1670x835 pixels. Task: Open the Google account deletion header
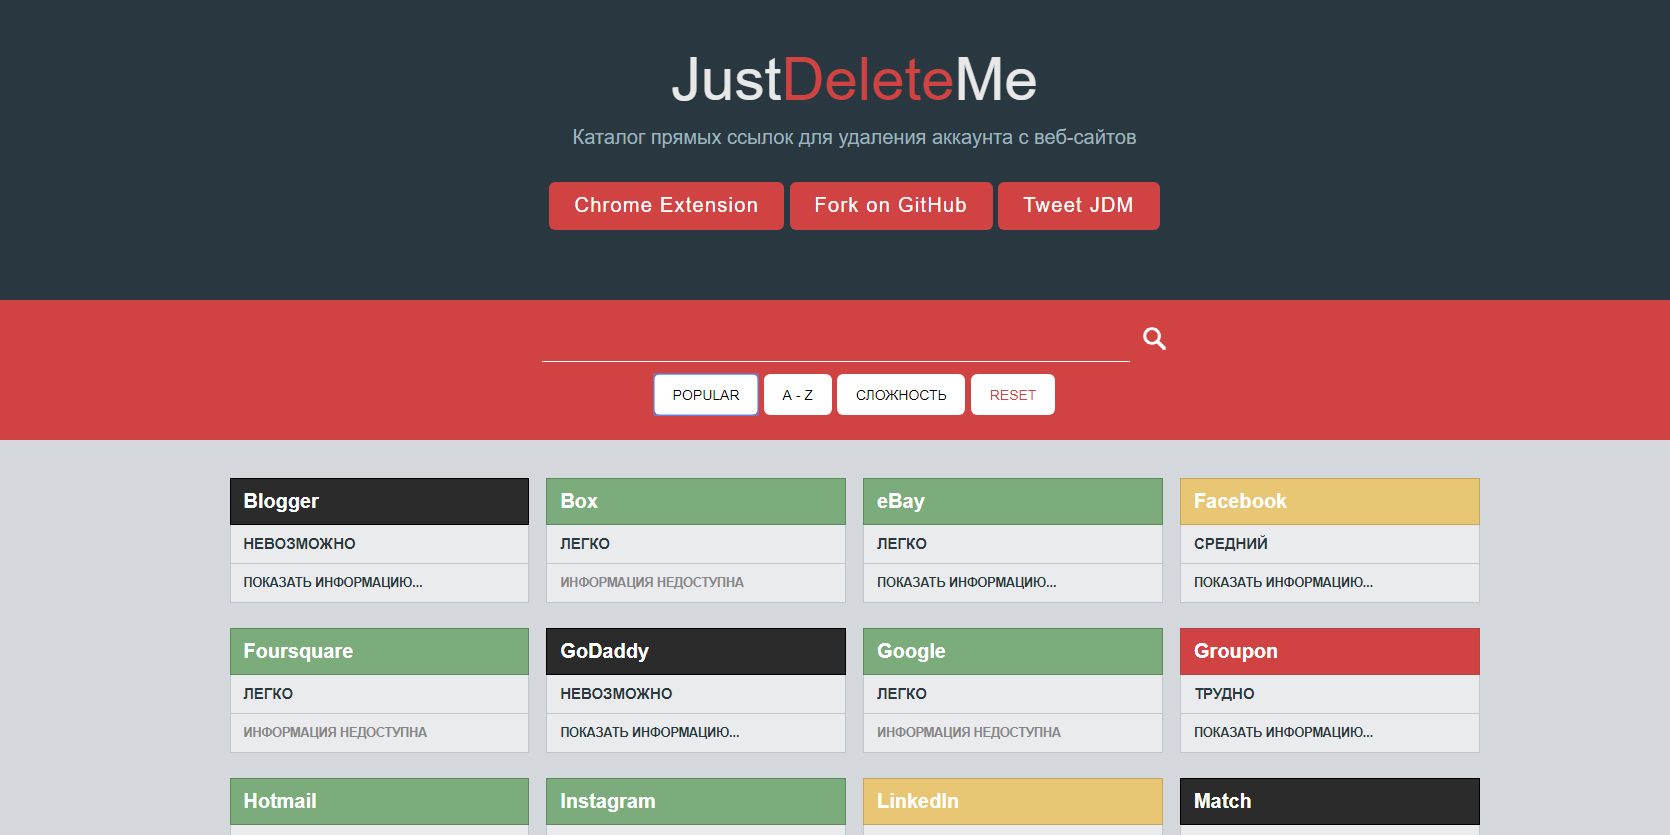click(x=1012, y=651)
